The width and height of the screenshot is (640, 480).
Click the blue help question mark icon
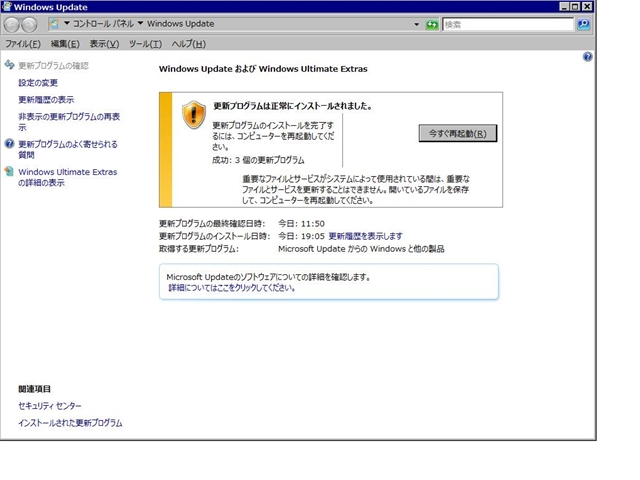[587, 57]
